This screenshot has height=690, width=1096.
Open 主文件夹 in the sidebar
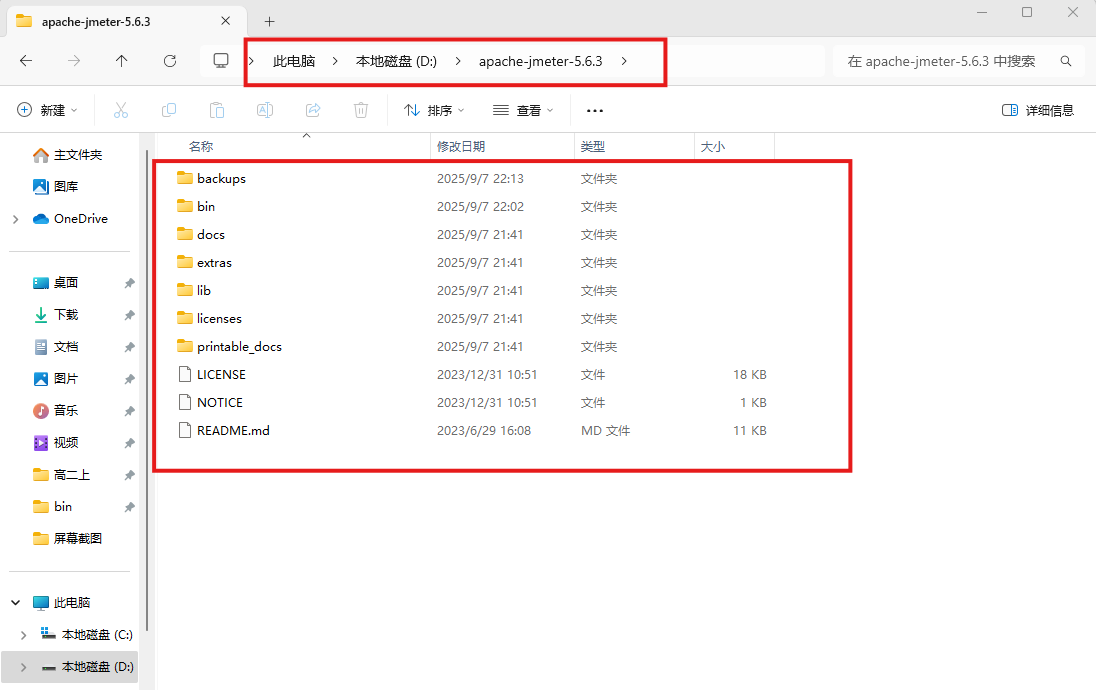click(68, 154)
